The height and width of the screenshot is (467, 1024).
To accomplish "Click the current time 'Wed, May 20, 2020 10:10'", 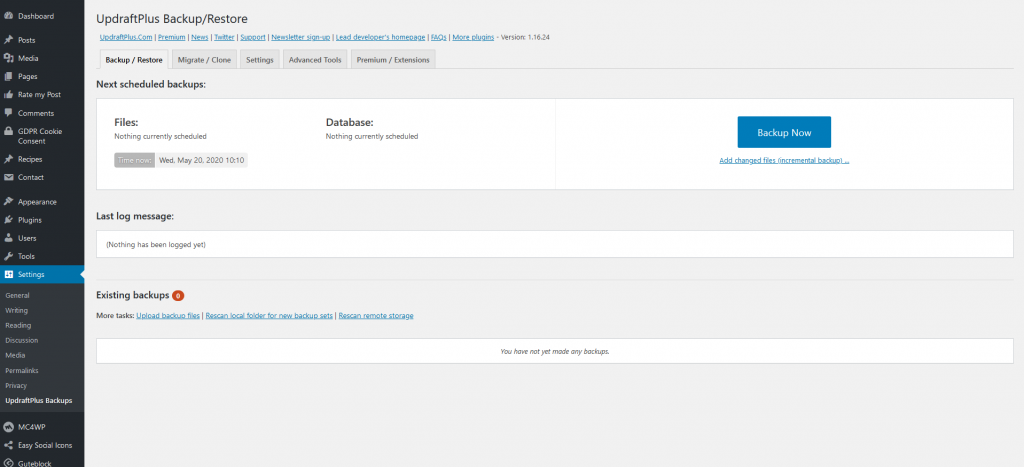I will pos(201,160).
